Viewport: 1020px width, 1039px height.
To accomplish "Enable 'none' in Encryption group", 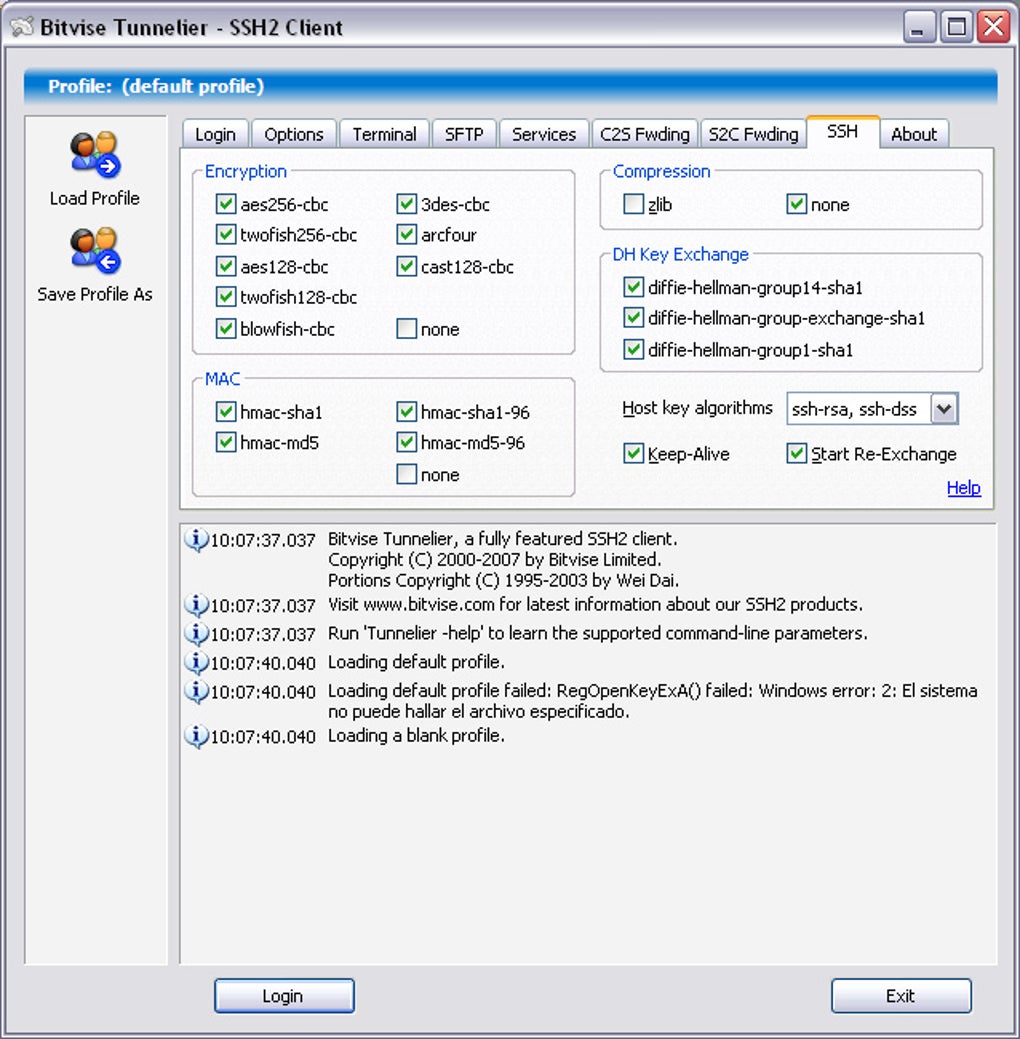I will point(406,328).
